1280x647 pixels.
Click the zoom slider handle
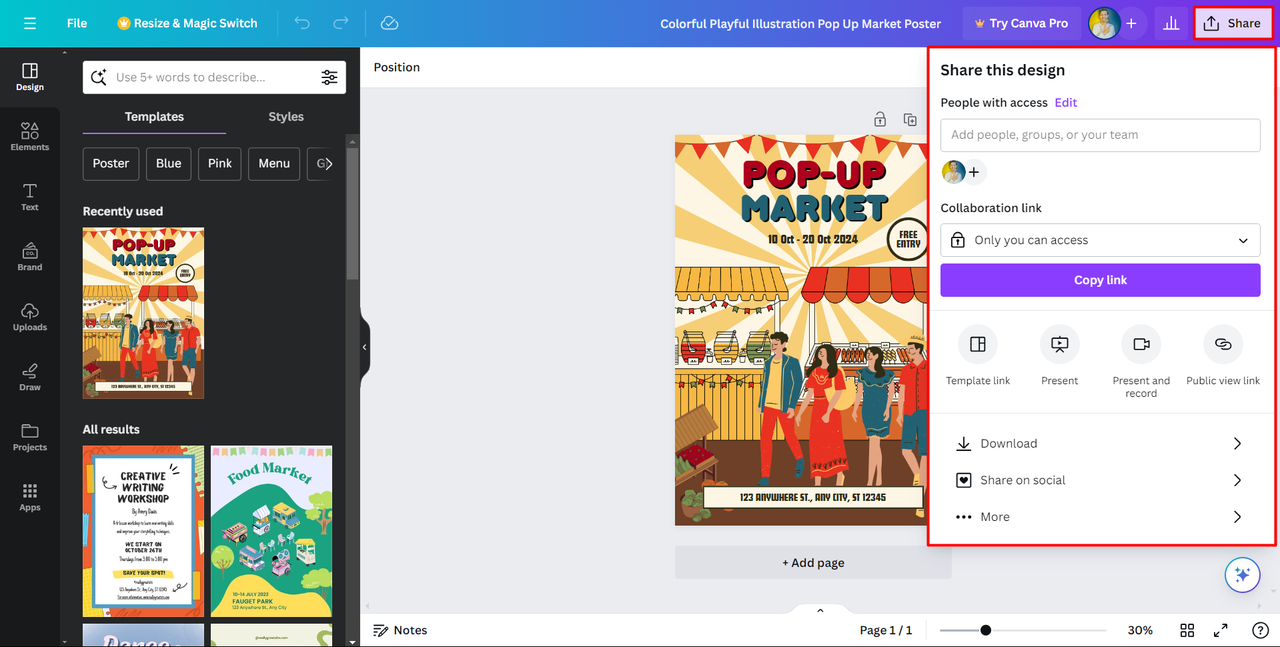(x=986, y=630)
